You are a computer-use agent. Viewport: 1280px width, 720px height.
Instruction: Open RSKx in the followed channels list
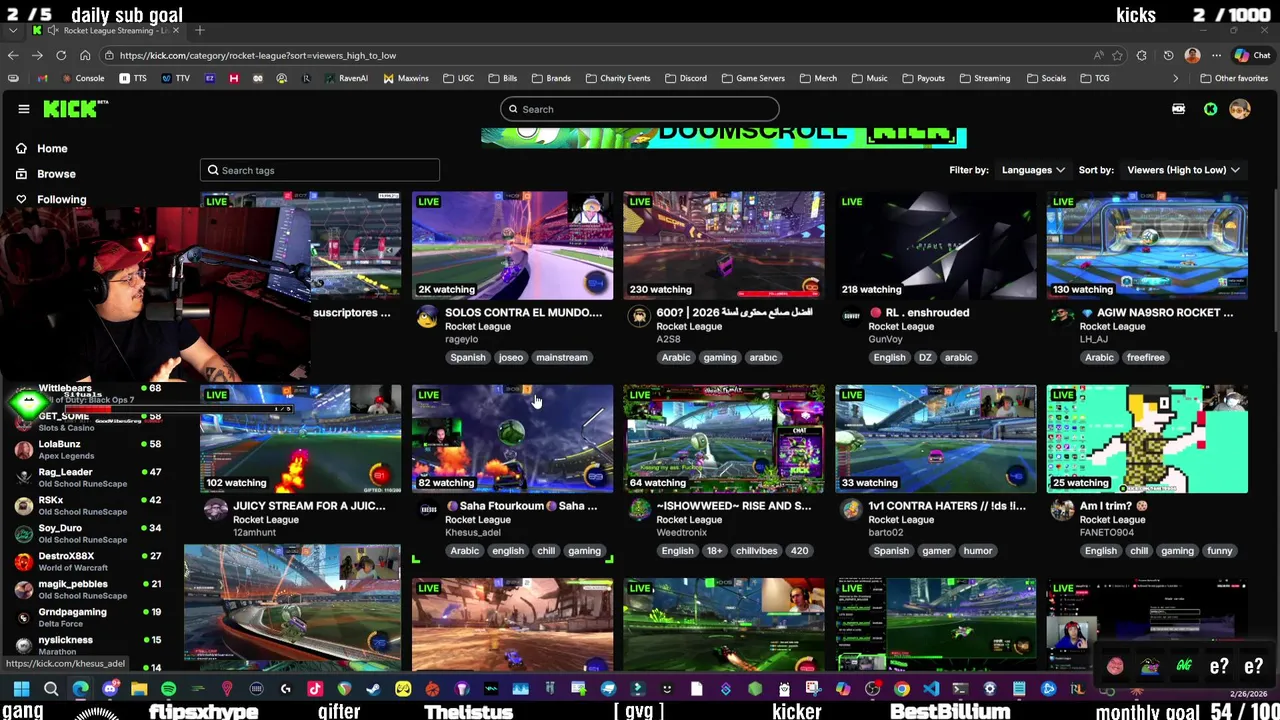click(88, 506)
